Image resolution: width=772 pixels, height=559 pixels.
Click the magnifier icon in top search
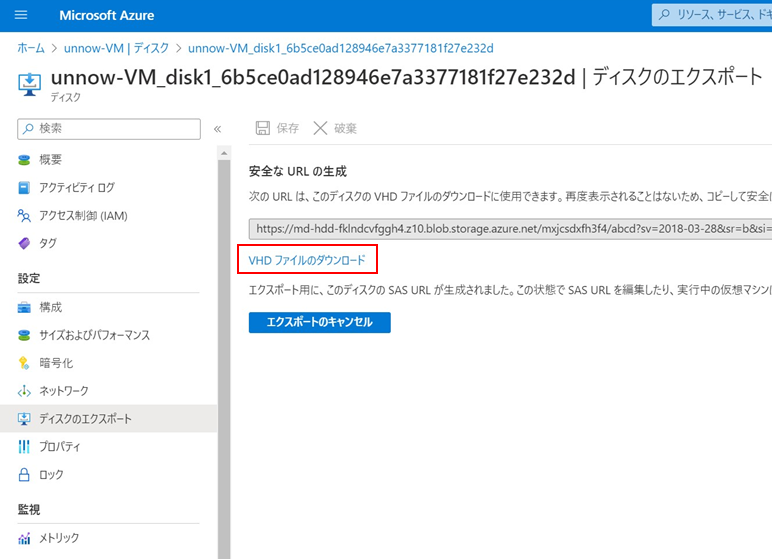tap(664, 15)
